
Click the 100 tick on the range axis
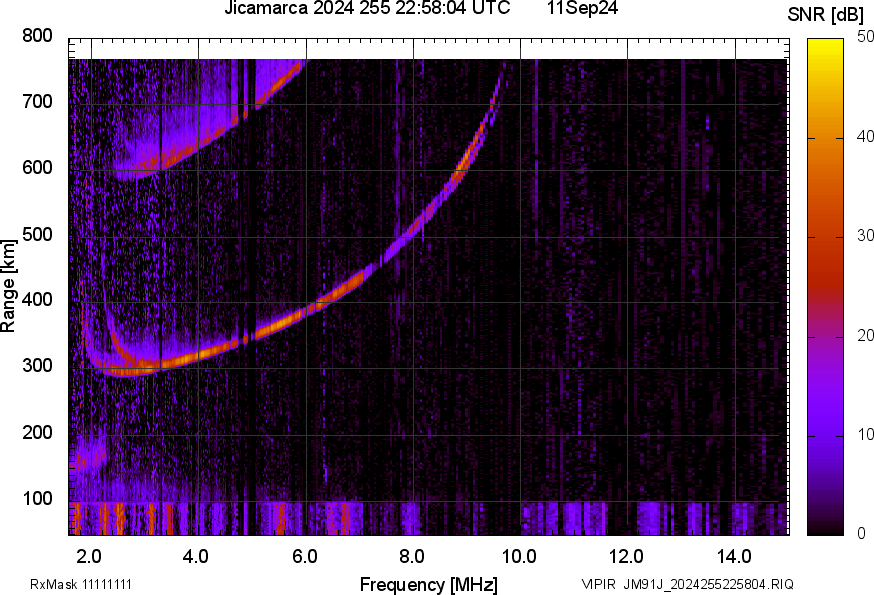[x=38, y=498]
